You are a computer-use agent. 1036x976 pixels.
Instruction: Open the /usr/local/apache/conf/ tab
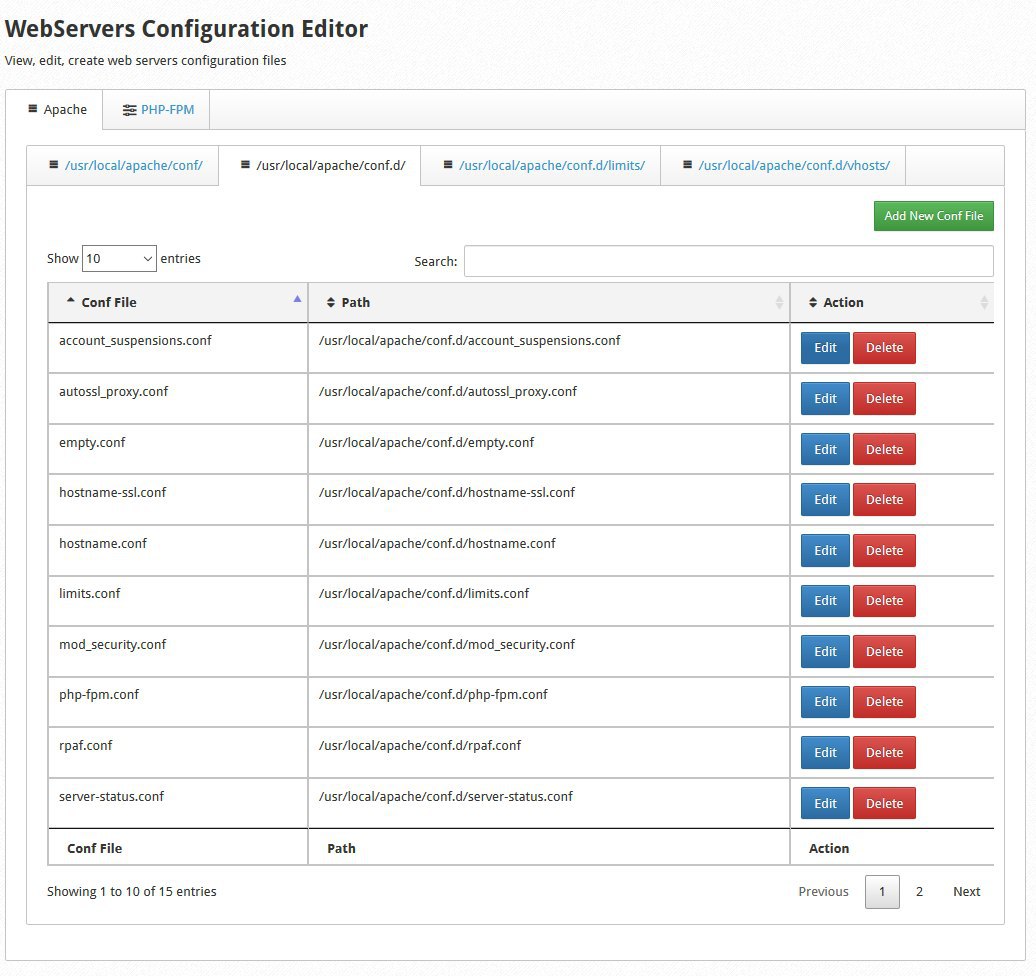pos(123,166)
